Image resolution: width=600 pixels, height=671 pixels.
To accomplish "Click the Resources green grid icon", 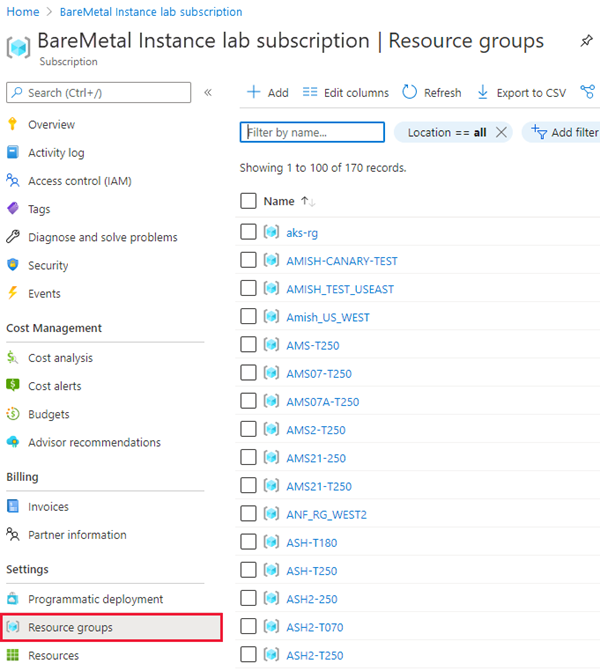I will click(x=13, y=655).
